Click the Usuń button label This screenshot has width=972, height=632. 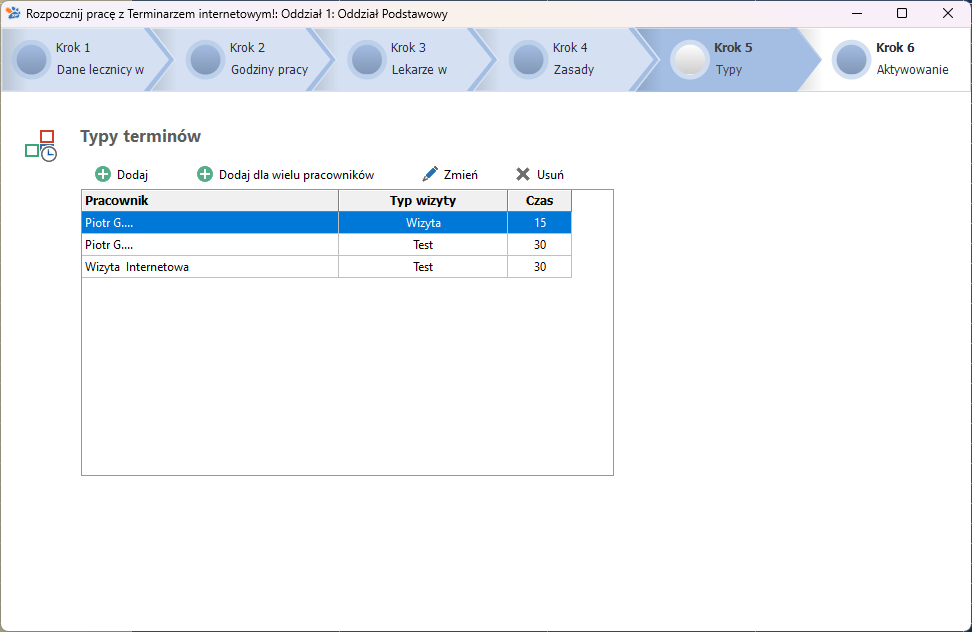pos(550,175)
